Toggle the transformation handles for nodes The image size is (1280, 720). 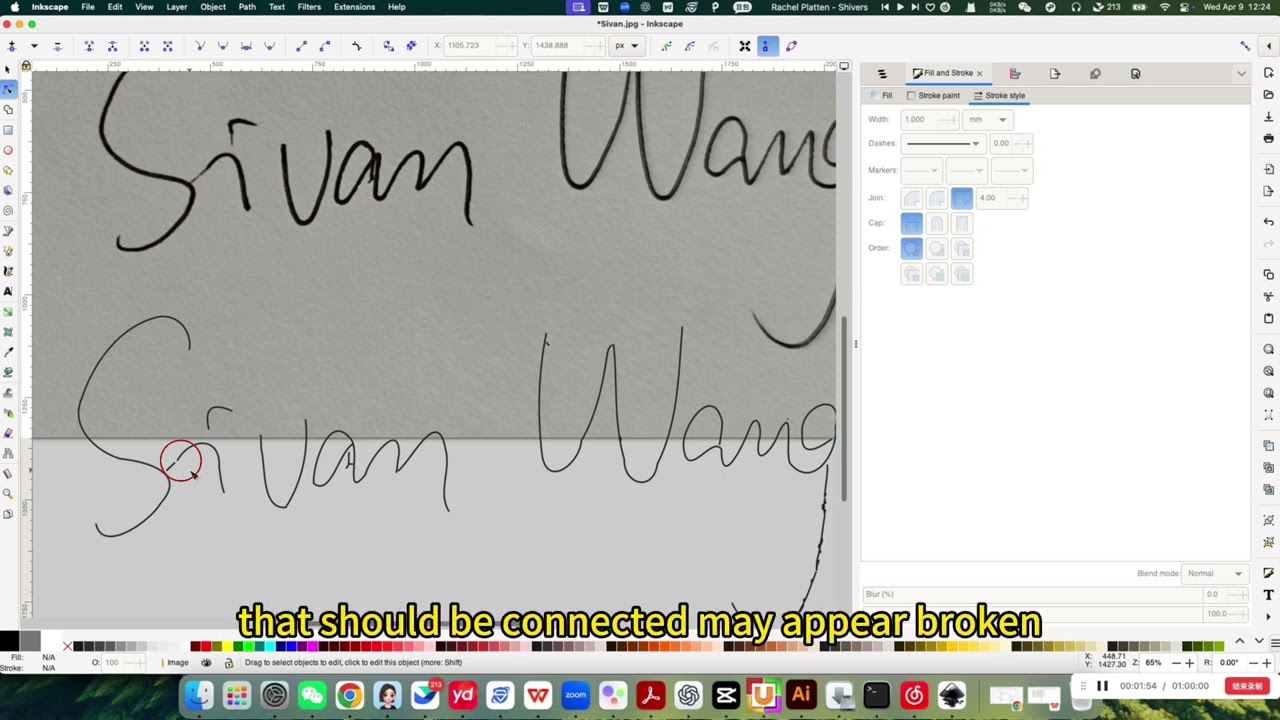coord(745,46)
